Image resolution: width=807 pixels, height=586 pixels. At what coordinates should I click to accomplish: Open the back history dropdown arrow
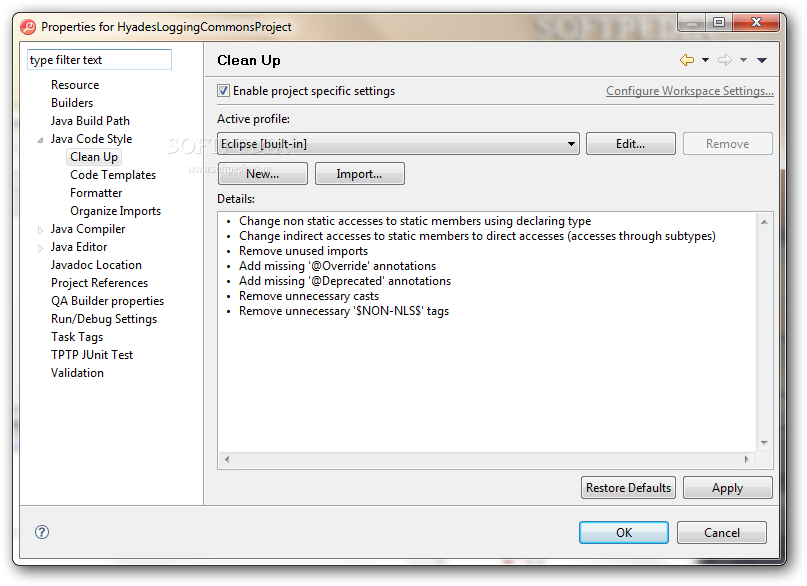click(706, 60)
